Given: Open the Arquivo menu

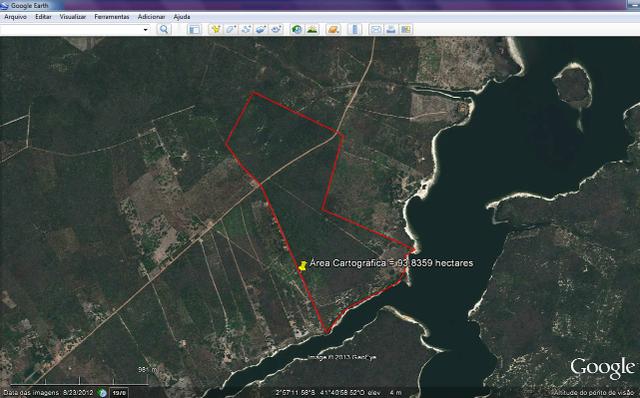Looking at the screenshot, I should (16, 17).
